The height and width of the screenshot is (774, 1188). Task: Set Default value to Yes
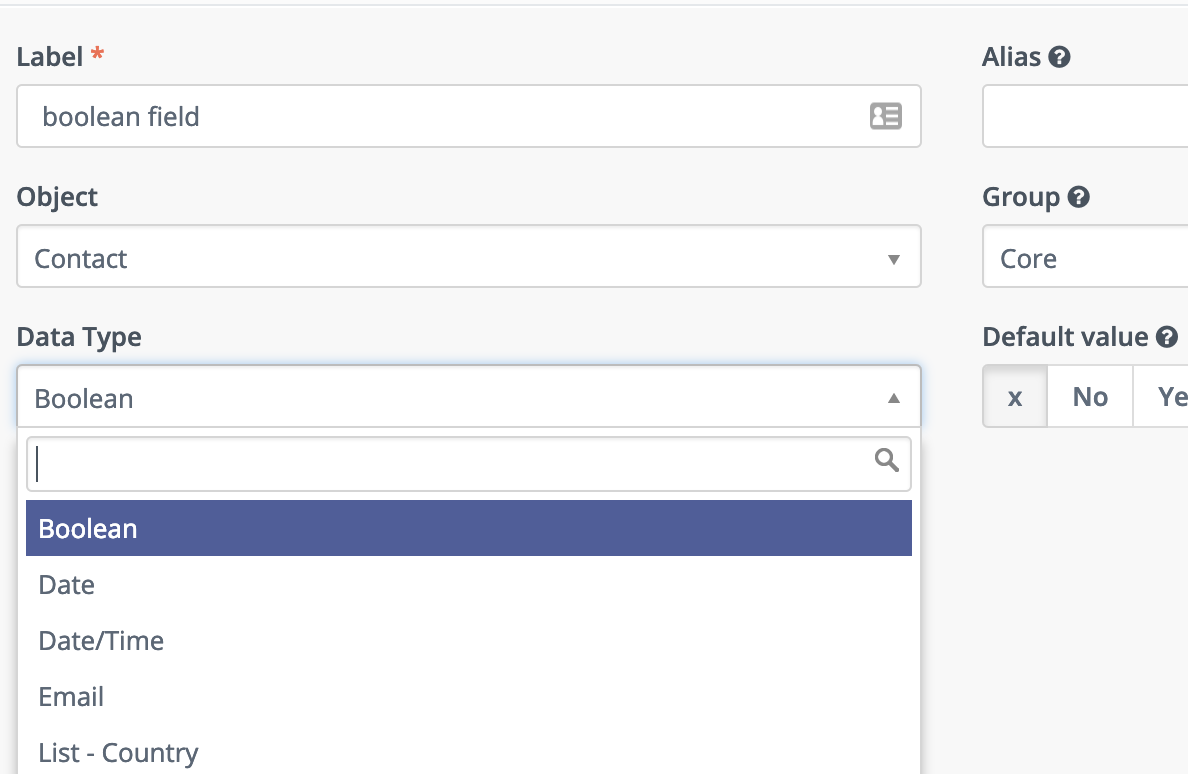click(1161, 397)
